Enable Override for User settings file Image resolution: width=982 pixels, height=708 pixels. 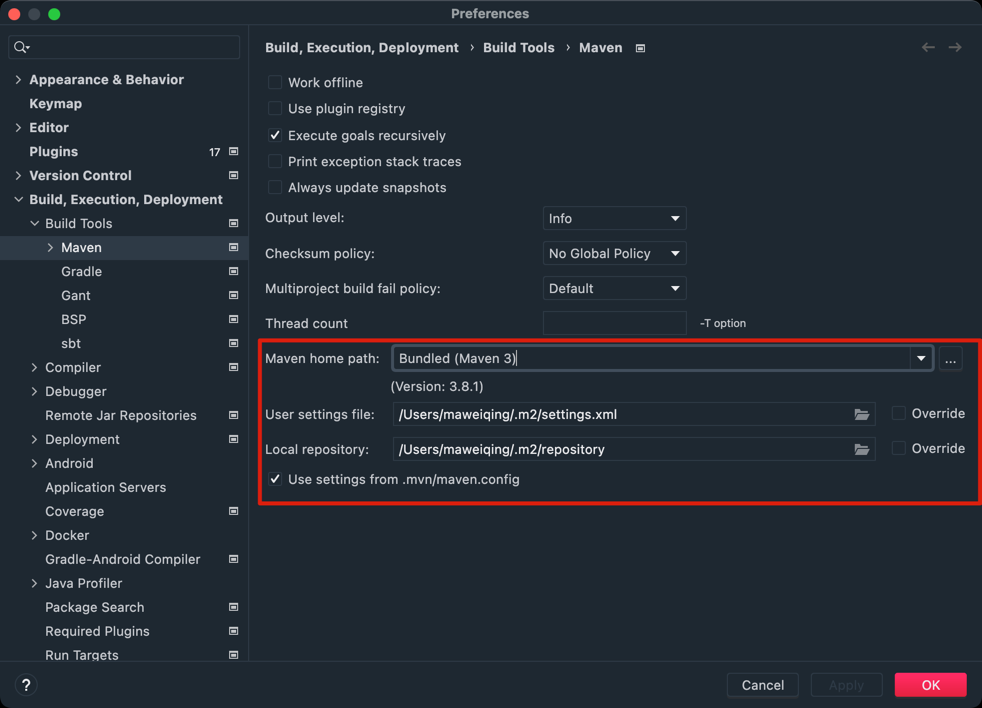(x=900, y=413)
